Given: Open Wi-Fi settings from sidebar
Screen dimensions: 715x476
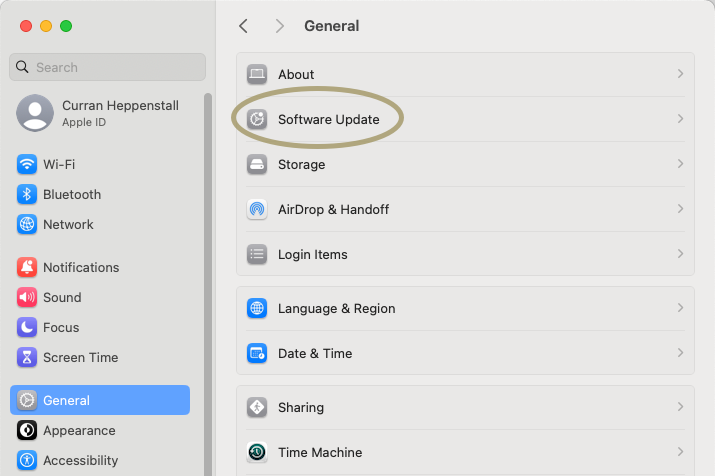Looking at the screenshot, I should point(100,164).
